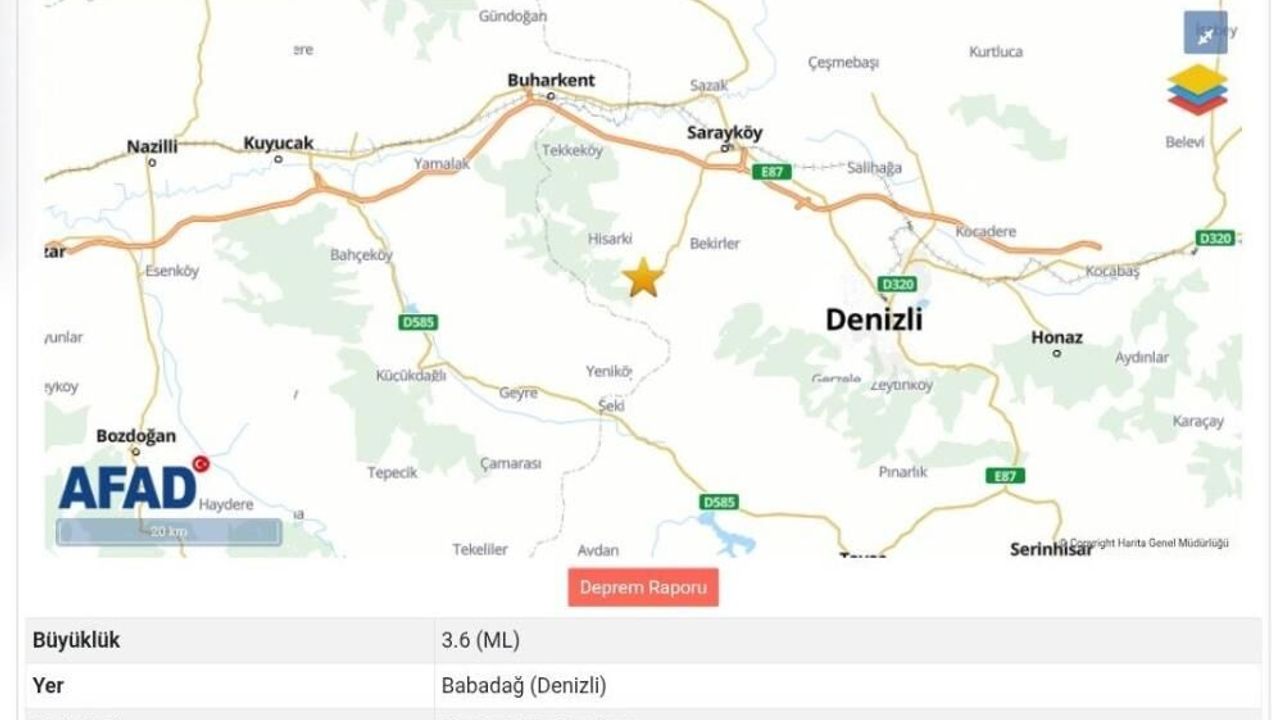Image resolution: width=1280 pixels, height=720 pixels.
Task: Click the D585 shield above the lake
Action: pyautogui.click(x=718, y=501)
